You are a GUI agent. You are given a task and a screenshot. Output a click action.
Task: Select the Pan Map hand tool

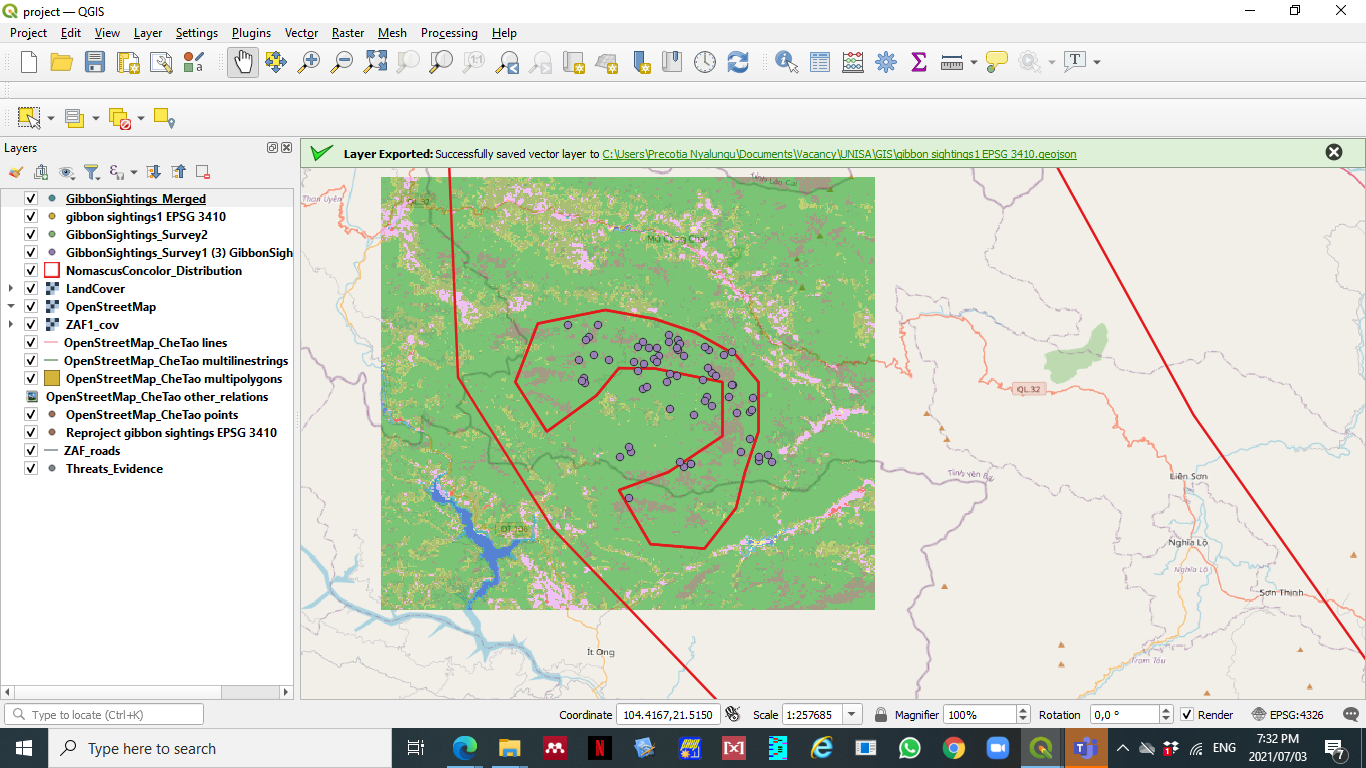point(243,62)
